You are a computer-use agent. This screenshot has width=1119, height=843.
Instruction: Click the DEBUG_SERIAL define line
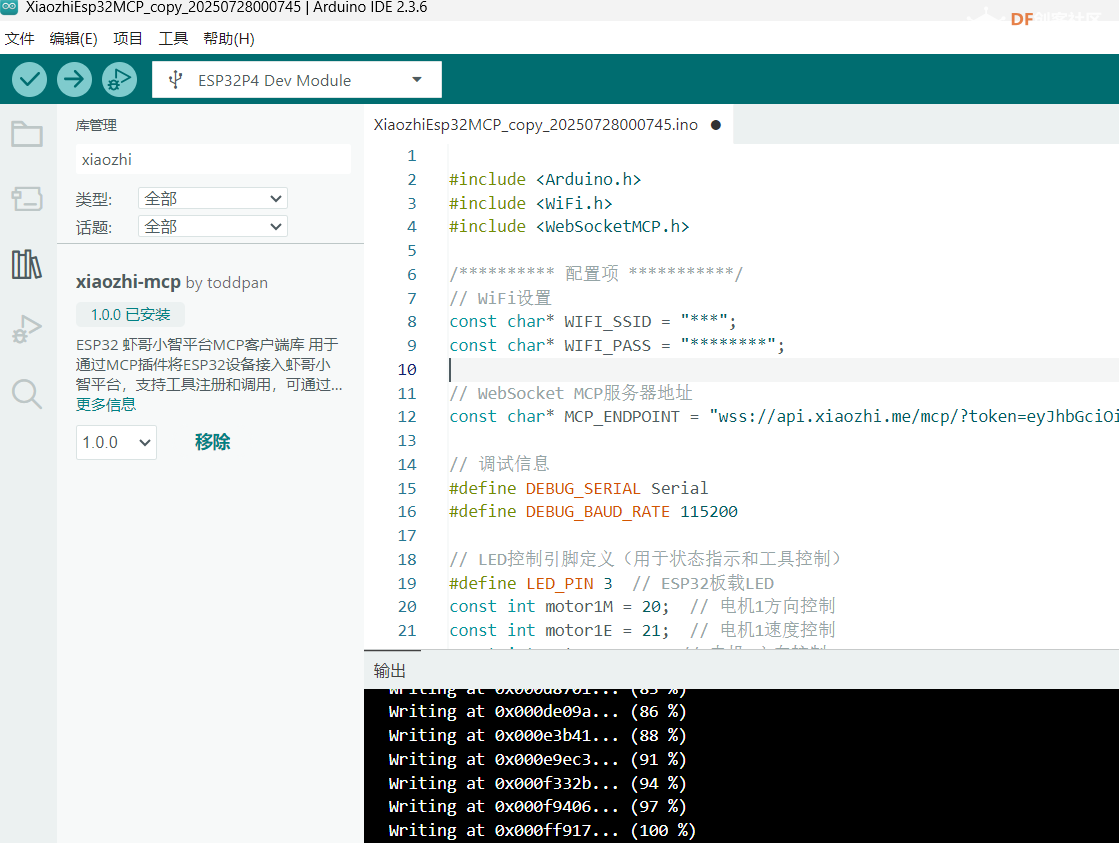pos(579,488)
